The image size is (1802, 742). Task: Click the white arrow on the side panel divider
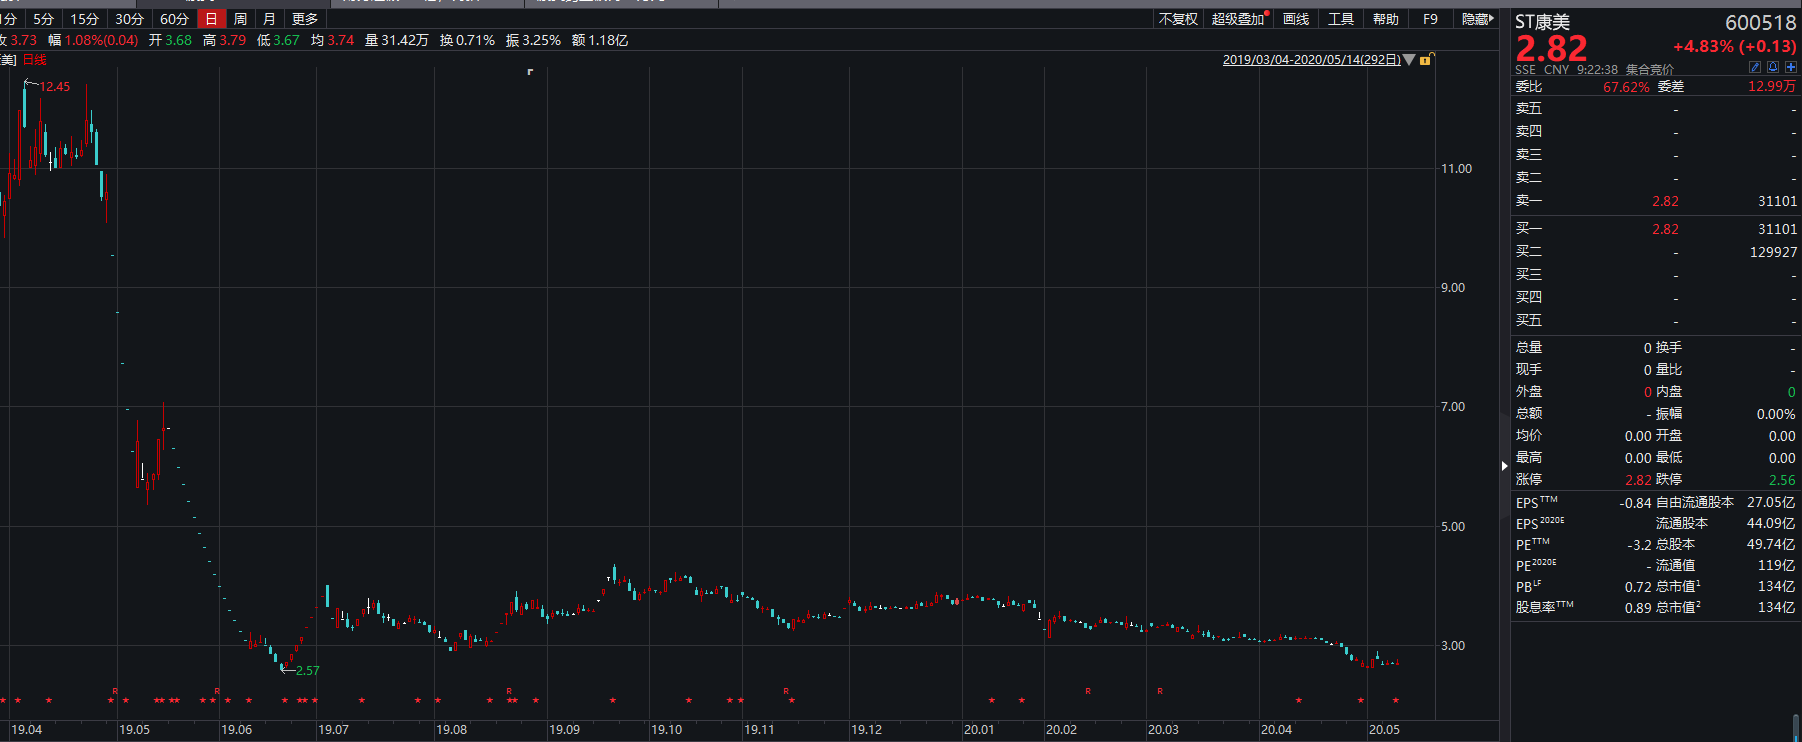click(x=1504, y=465)
